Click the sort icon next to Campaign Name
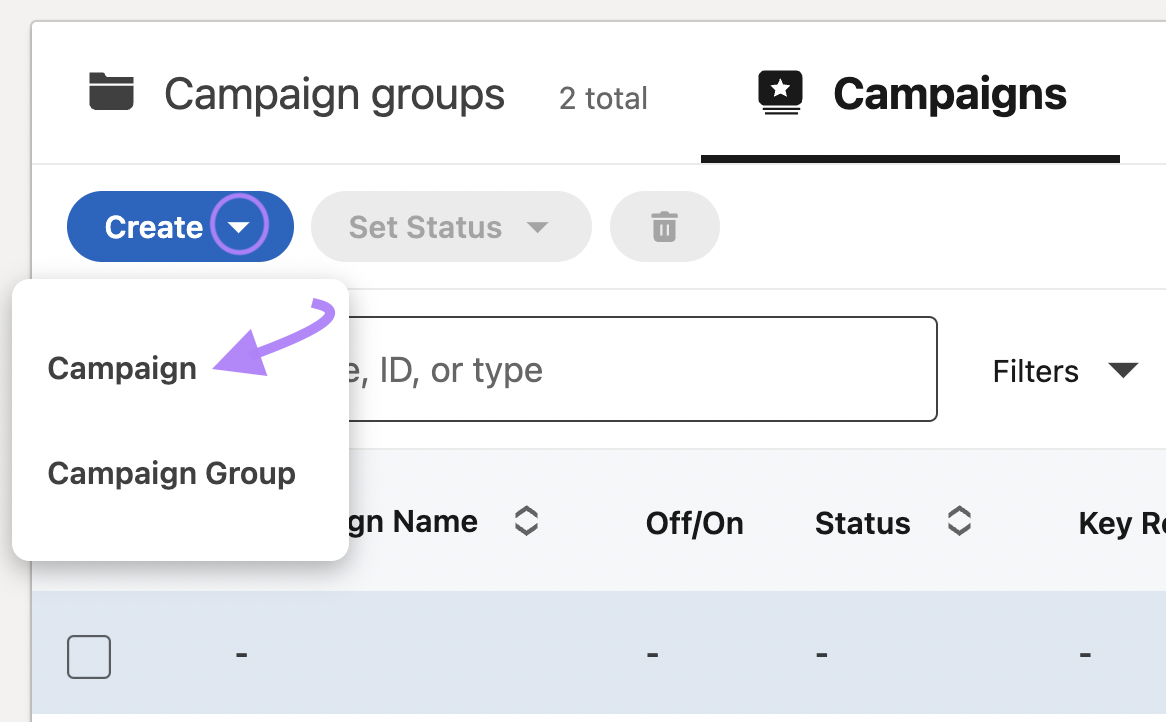The width and height of the screenshot is (1166, 722). [526, 521]
